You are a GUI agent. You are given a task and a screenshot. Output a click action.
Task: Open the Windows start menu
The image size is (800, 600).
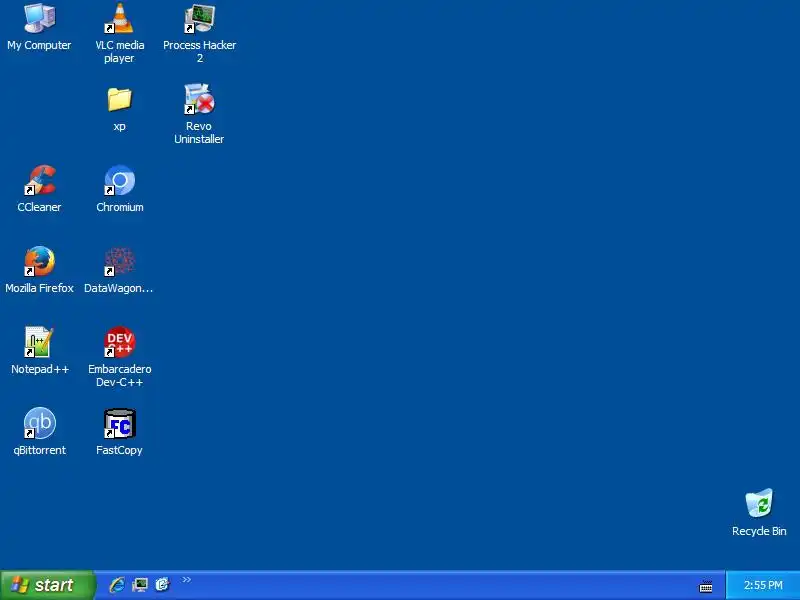point(48,585)
